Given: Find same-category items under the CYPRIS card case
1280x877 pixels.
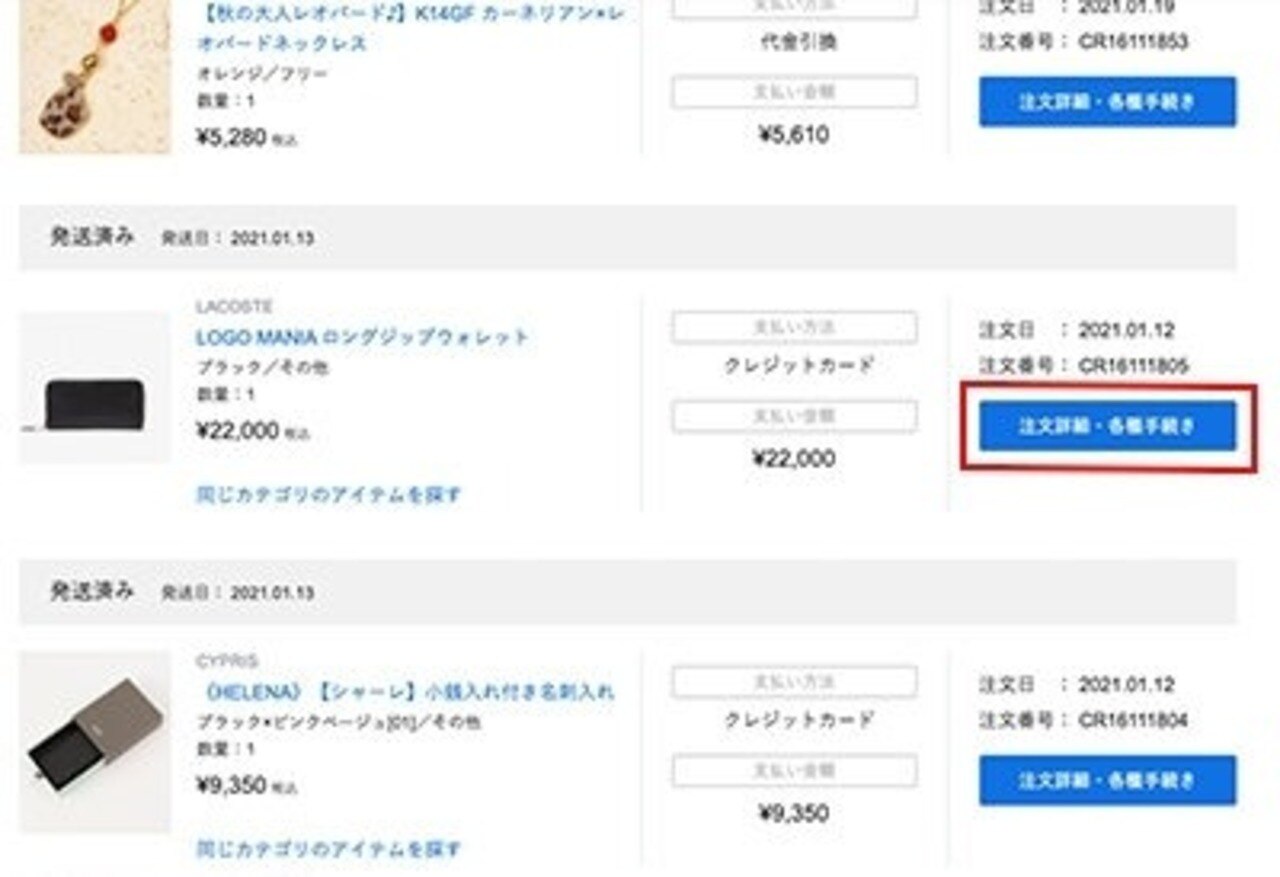Looking at the screenshot, I should (328, 850).
